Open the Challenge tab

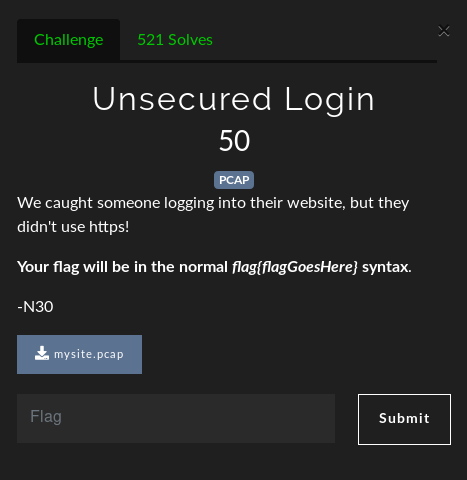point(68,40)
